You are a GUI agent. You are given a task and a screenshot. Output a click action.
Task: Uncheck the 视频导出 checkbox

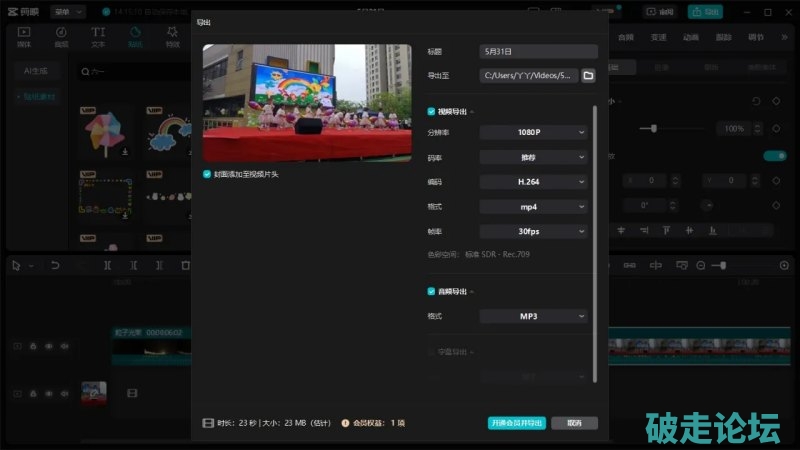[431, 111]
